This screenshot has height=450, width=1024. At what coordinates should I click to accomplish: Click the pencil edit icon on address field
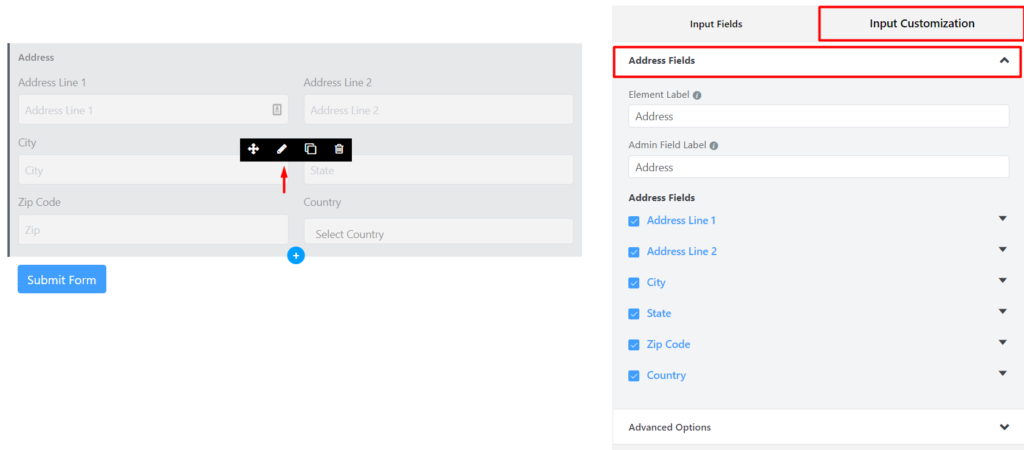(x=282, y=150)
